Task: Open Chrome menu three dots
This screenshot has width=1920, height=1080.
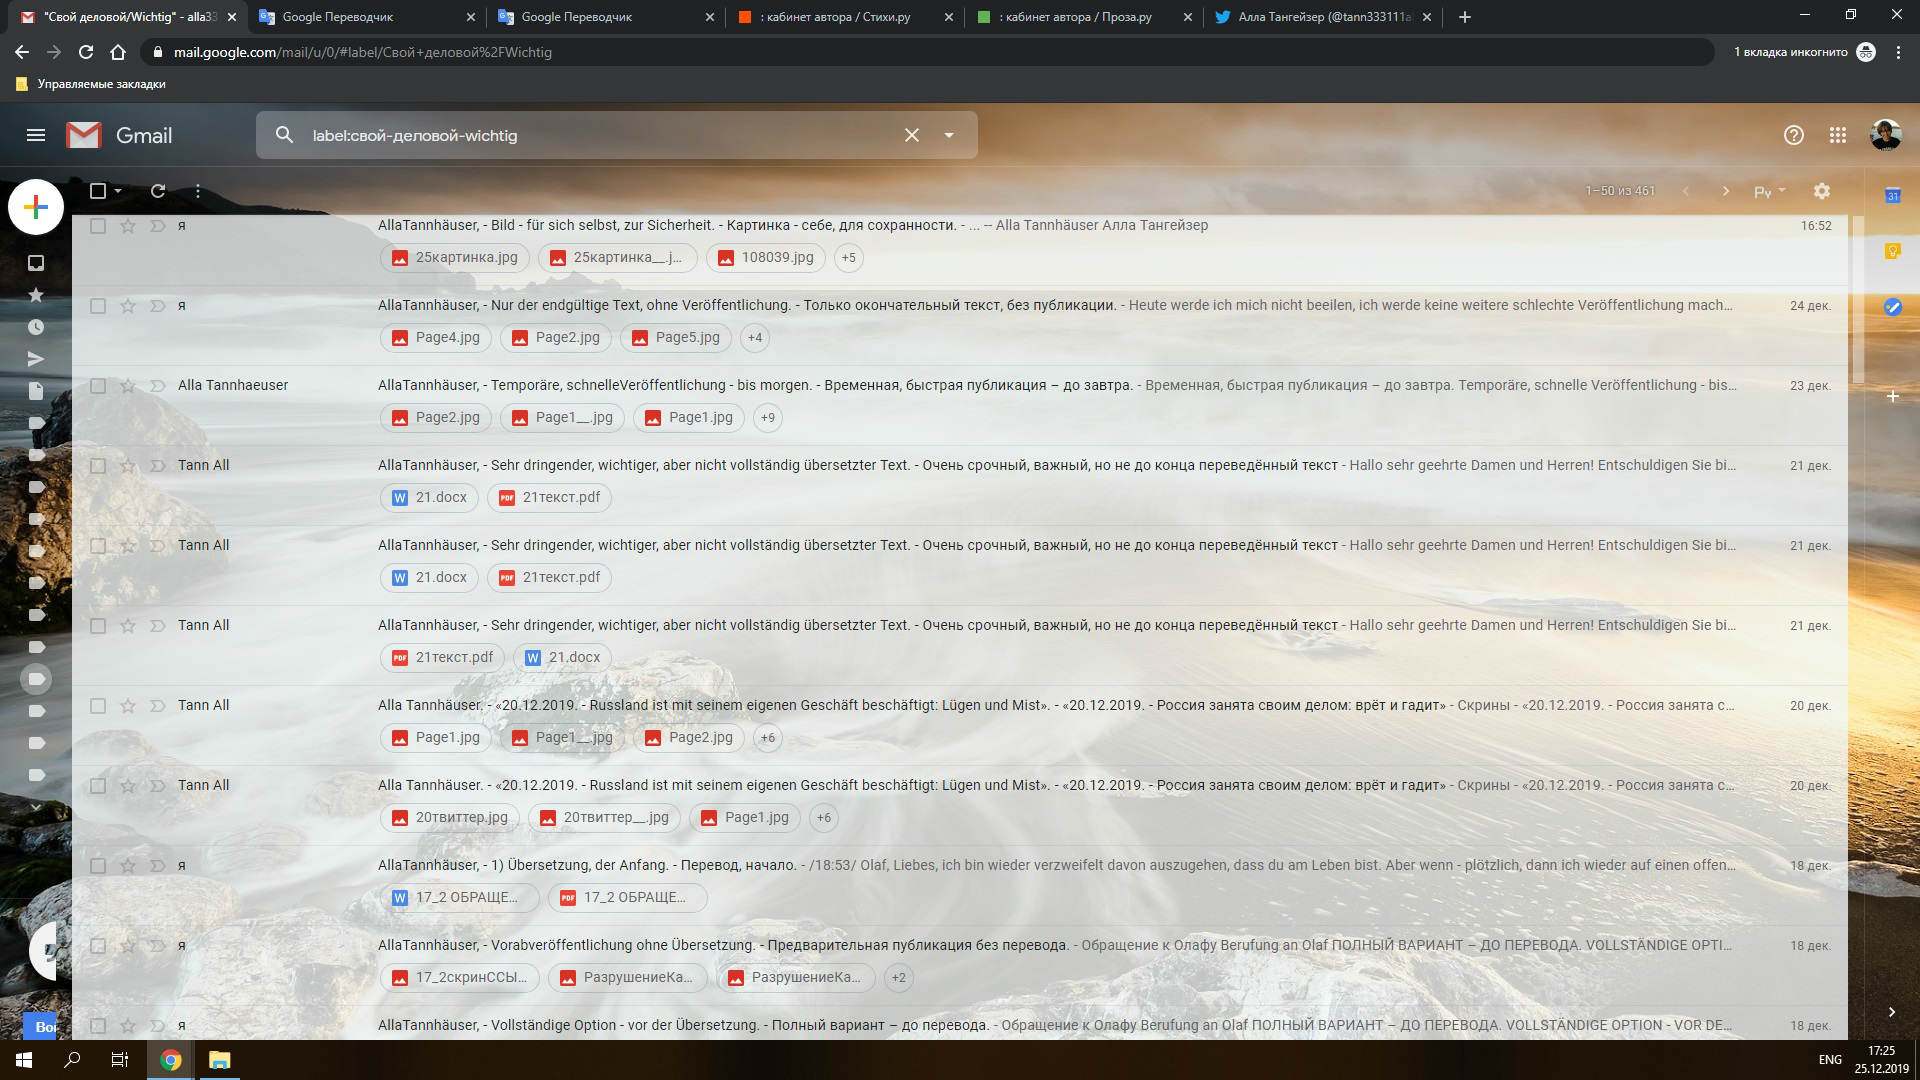Action: 1898,52
